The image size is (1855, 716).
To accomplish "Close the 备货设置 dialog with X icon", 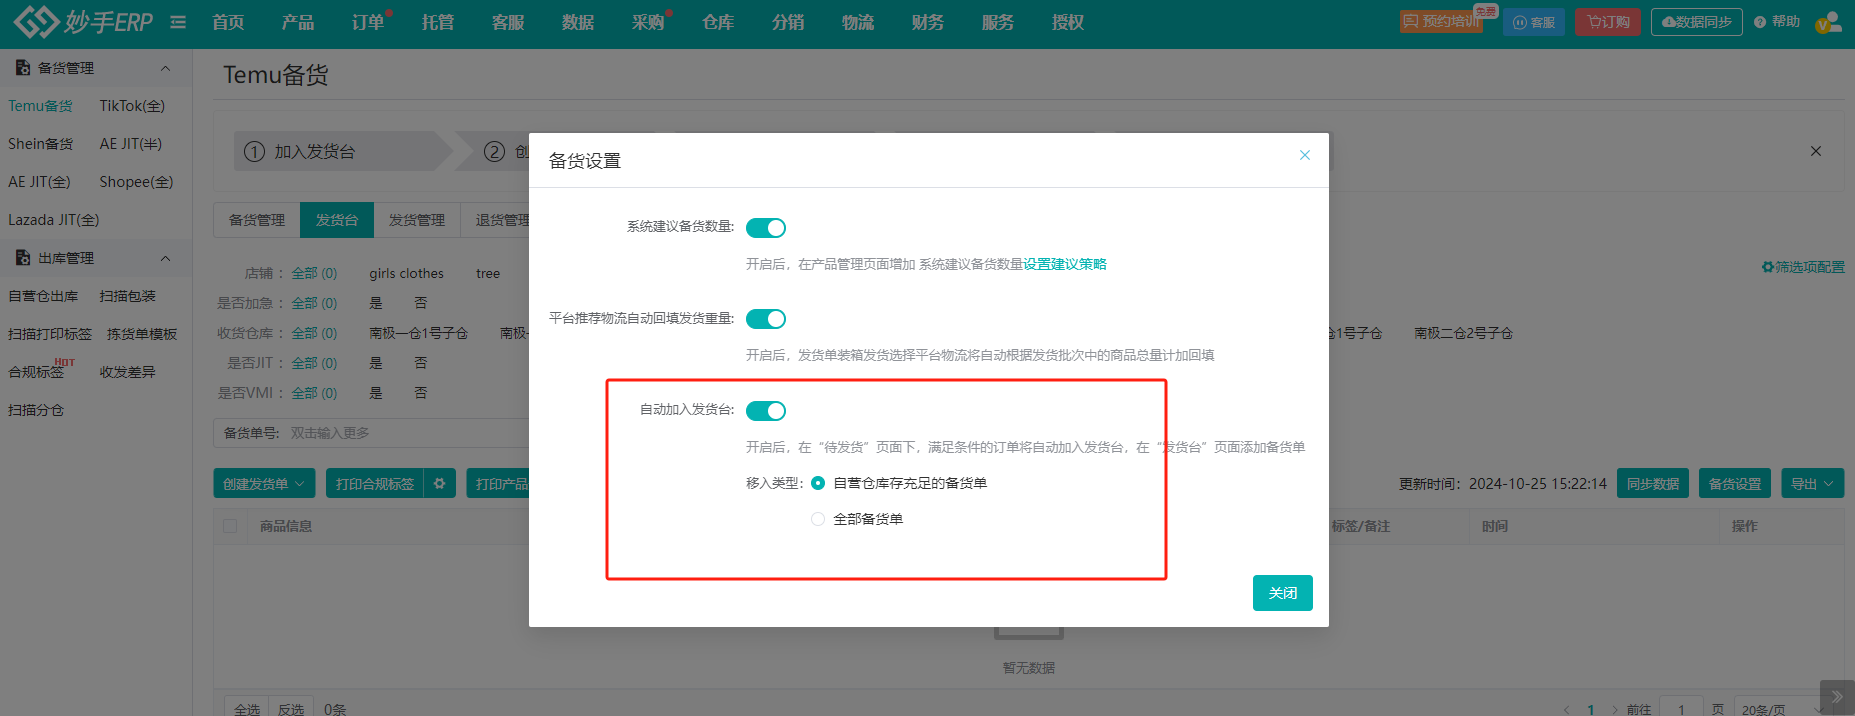I will click(1304, 155).
